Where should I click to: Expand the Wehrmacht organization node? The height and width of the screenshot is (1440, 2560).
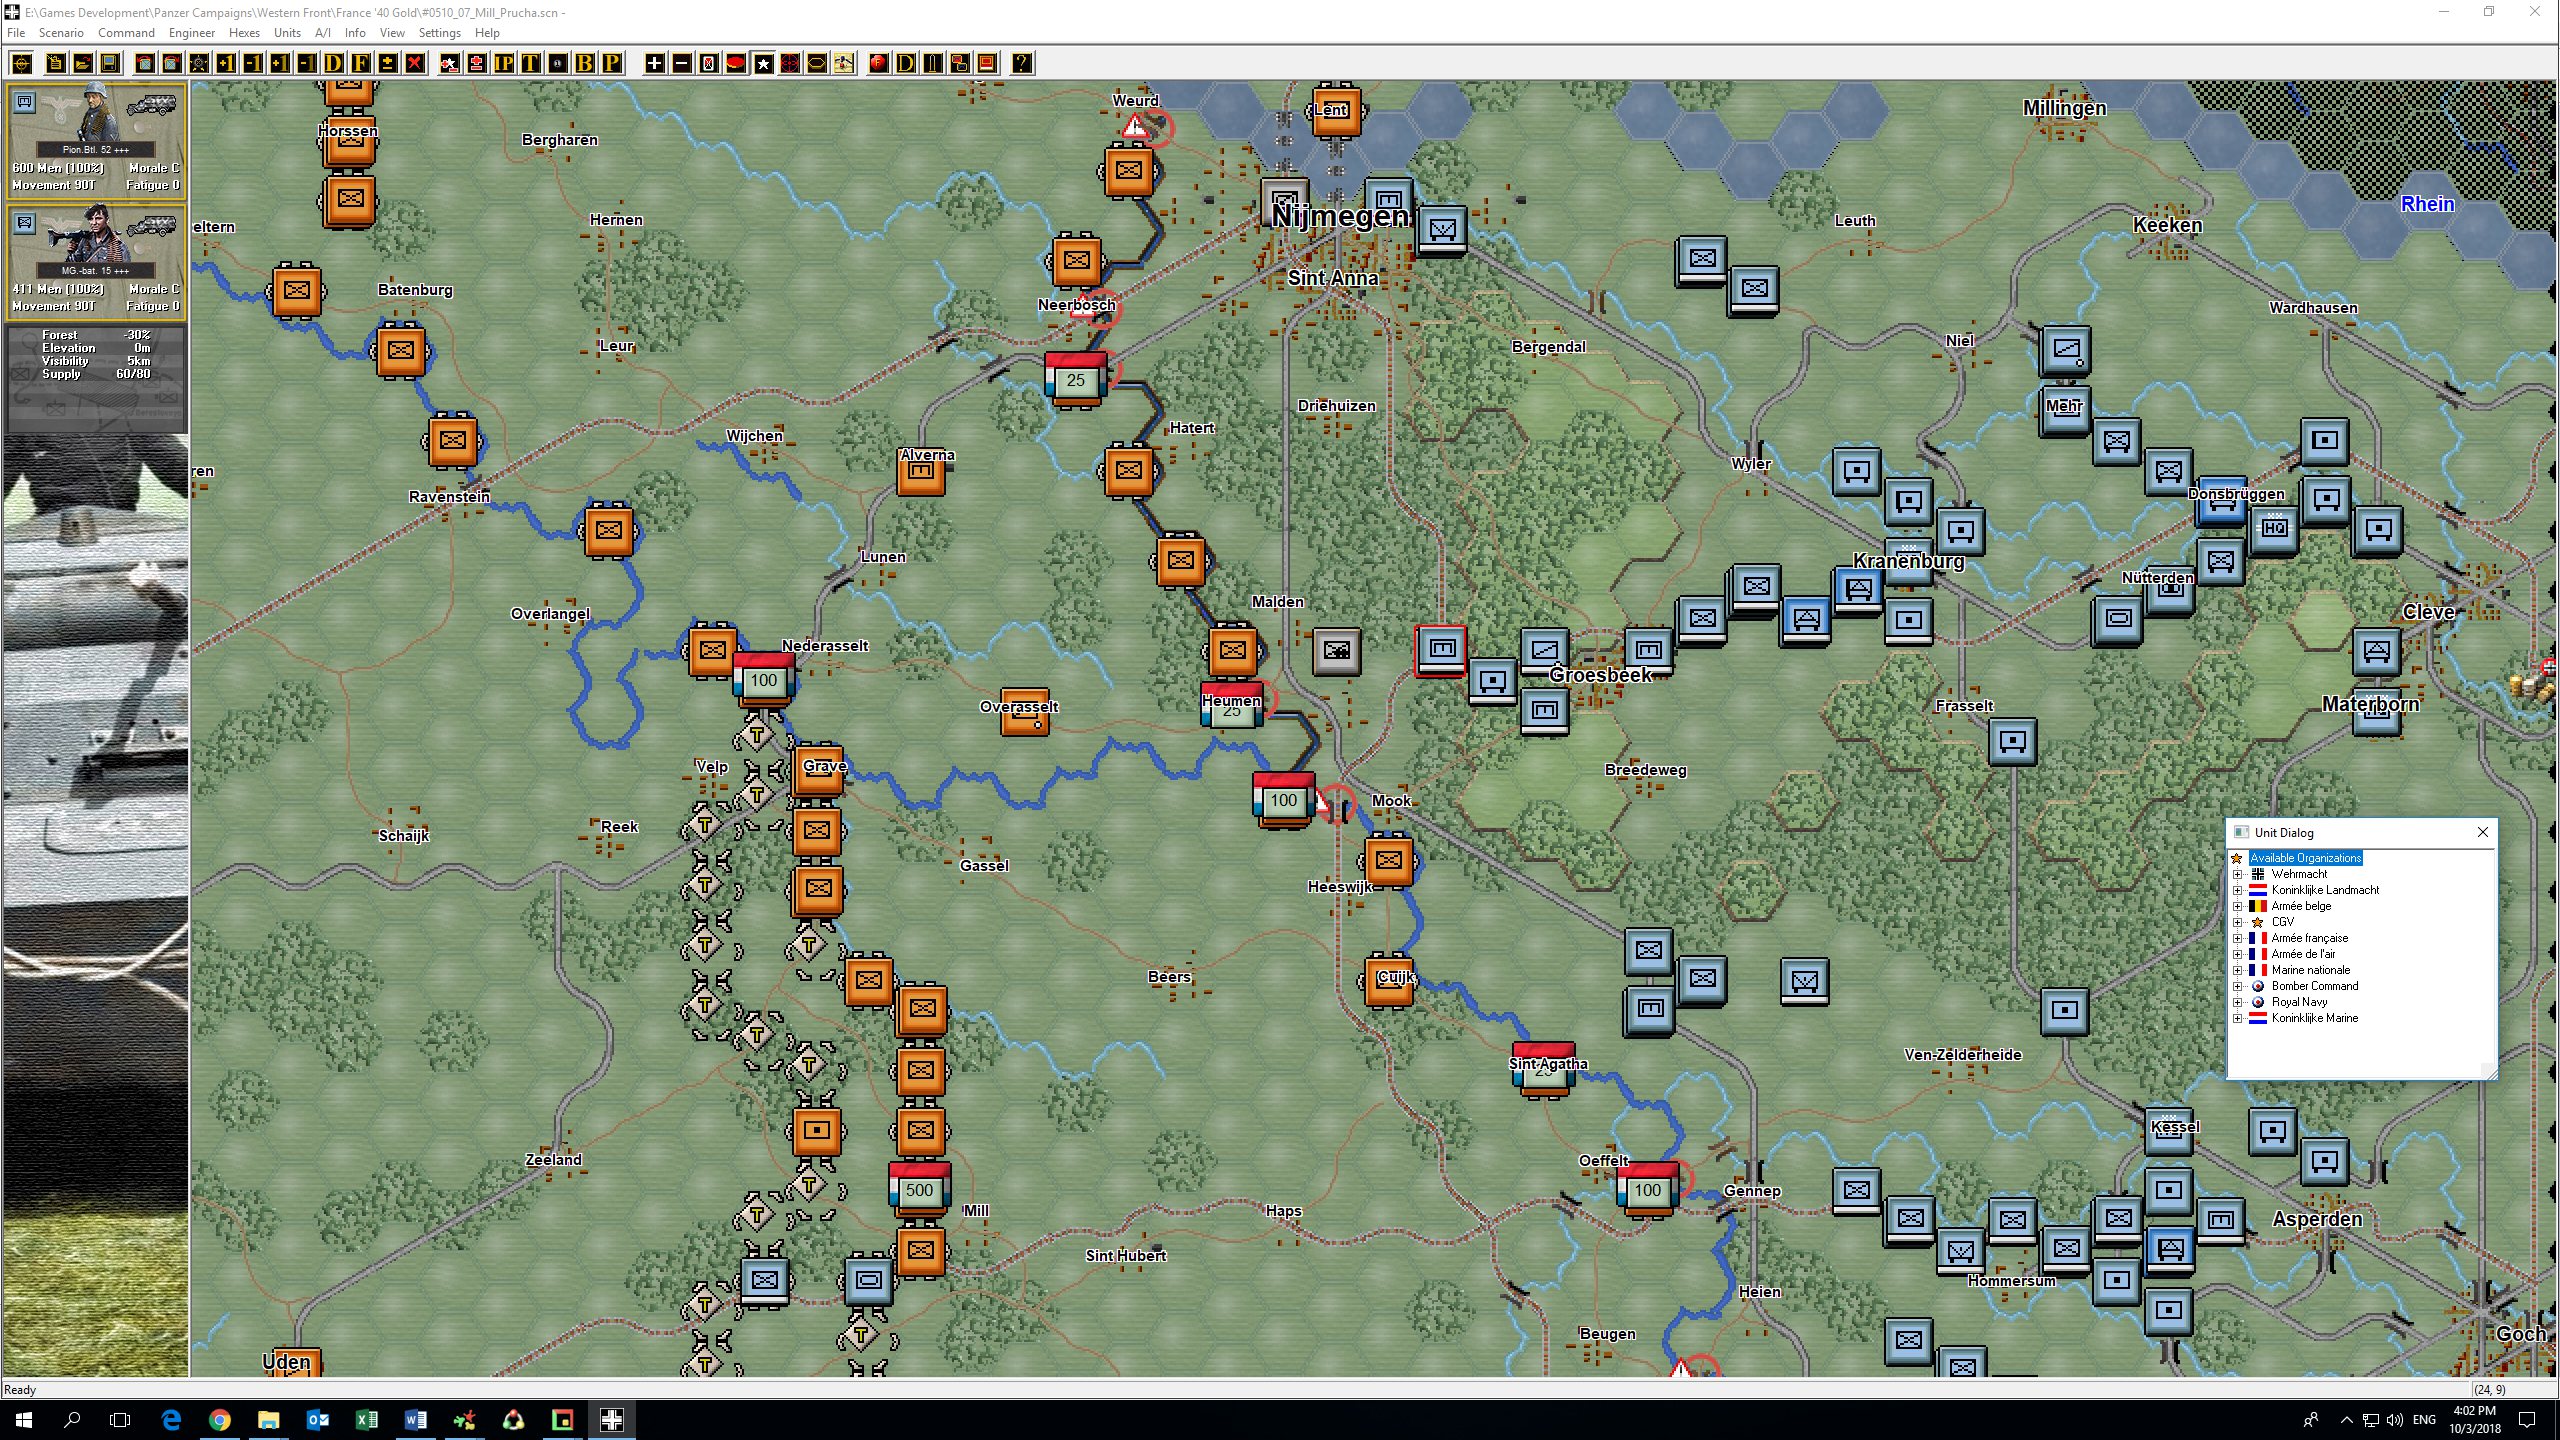pos(2238,874)
